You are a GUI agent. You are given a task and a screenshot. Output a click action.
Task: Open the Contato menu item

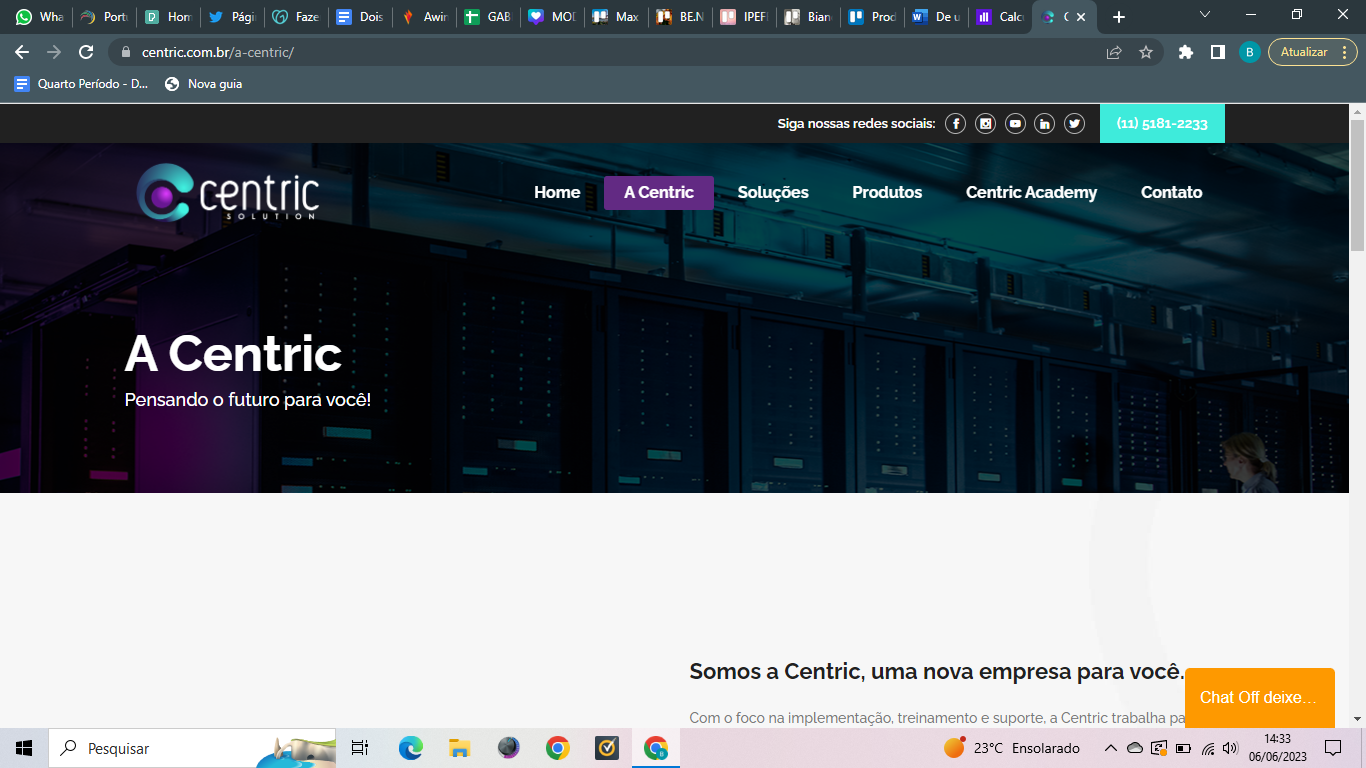point(1172,192)
